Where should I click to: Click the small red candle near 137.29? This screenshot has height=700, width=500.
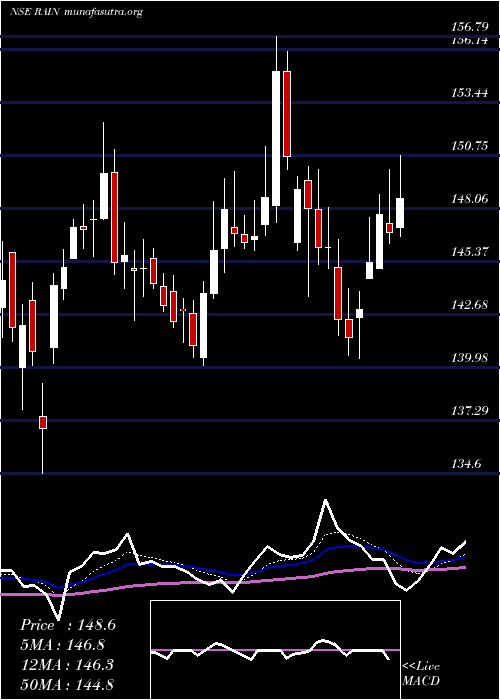pyautogui.click(x=43, y=422)
